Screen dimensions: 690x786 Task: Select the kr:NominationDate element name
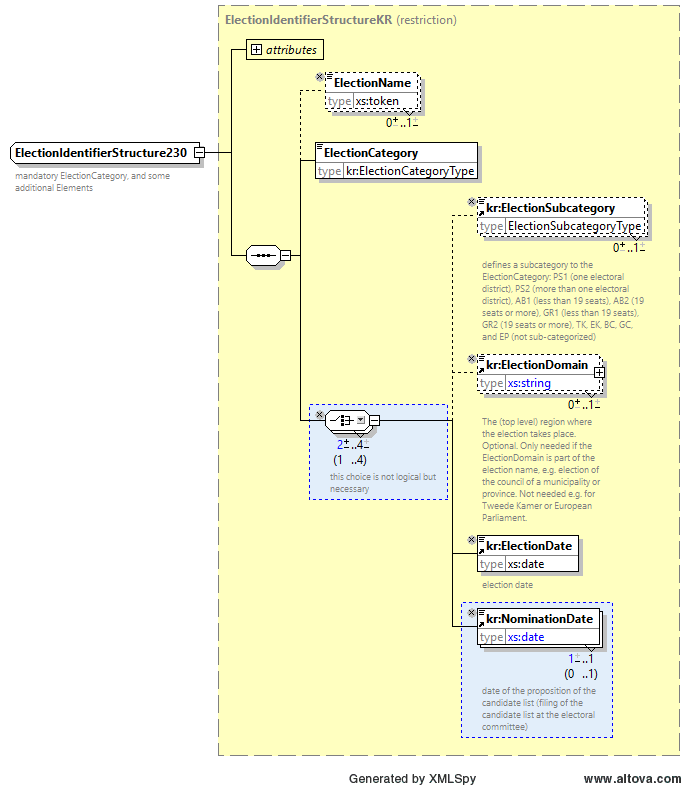(540, 619)
